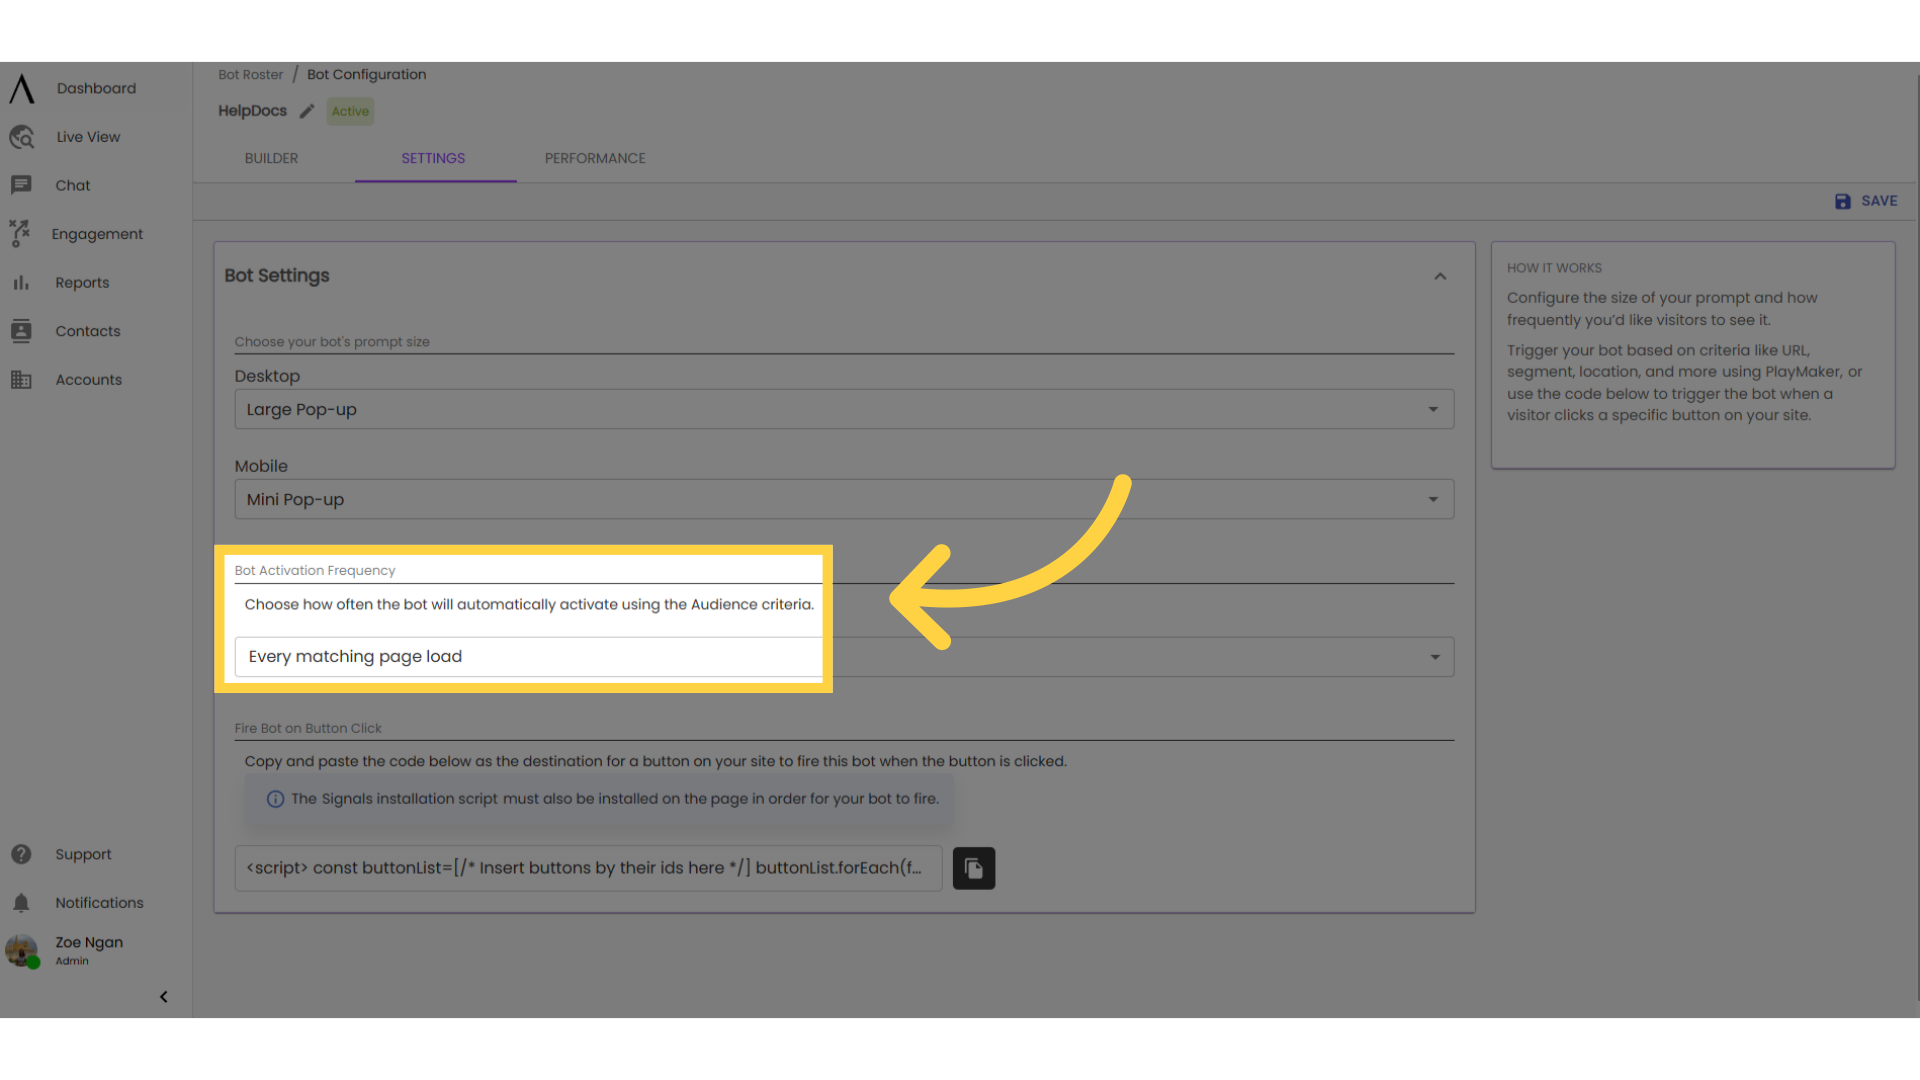This screenshot has width=1920, height=1080.
Task: Open Live View icon in sidebar
Action: [22, 137]
